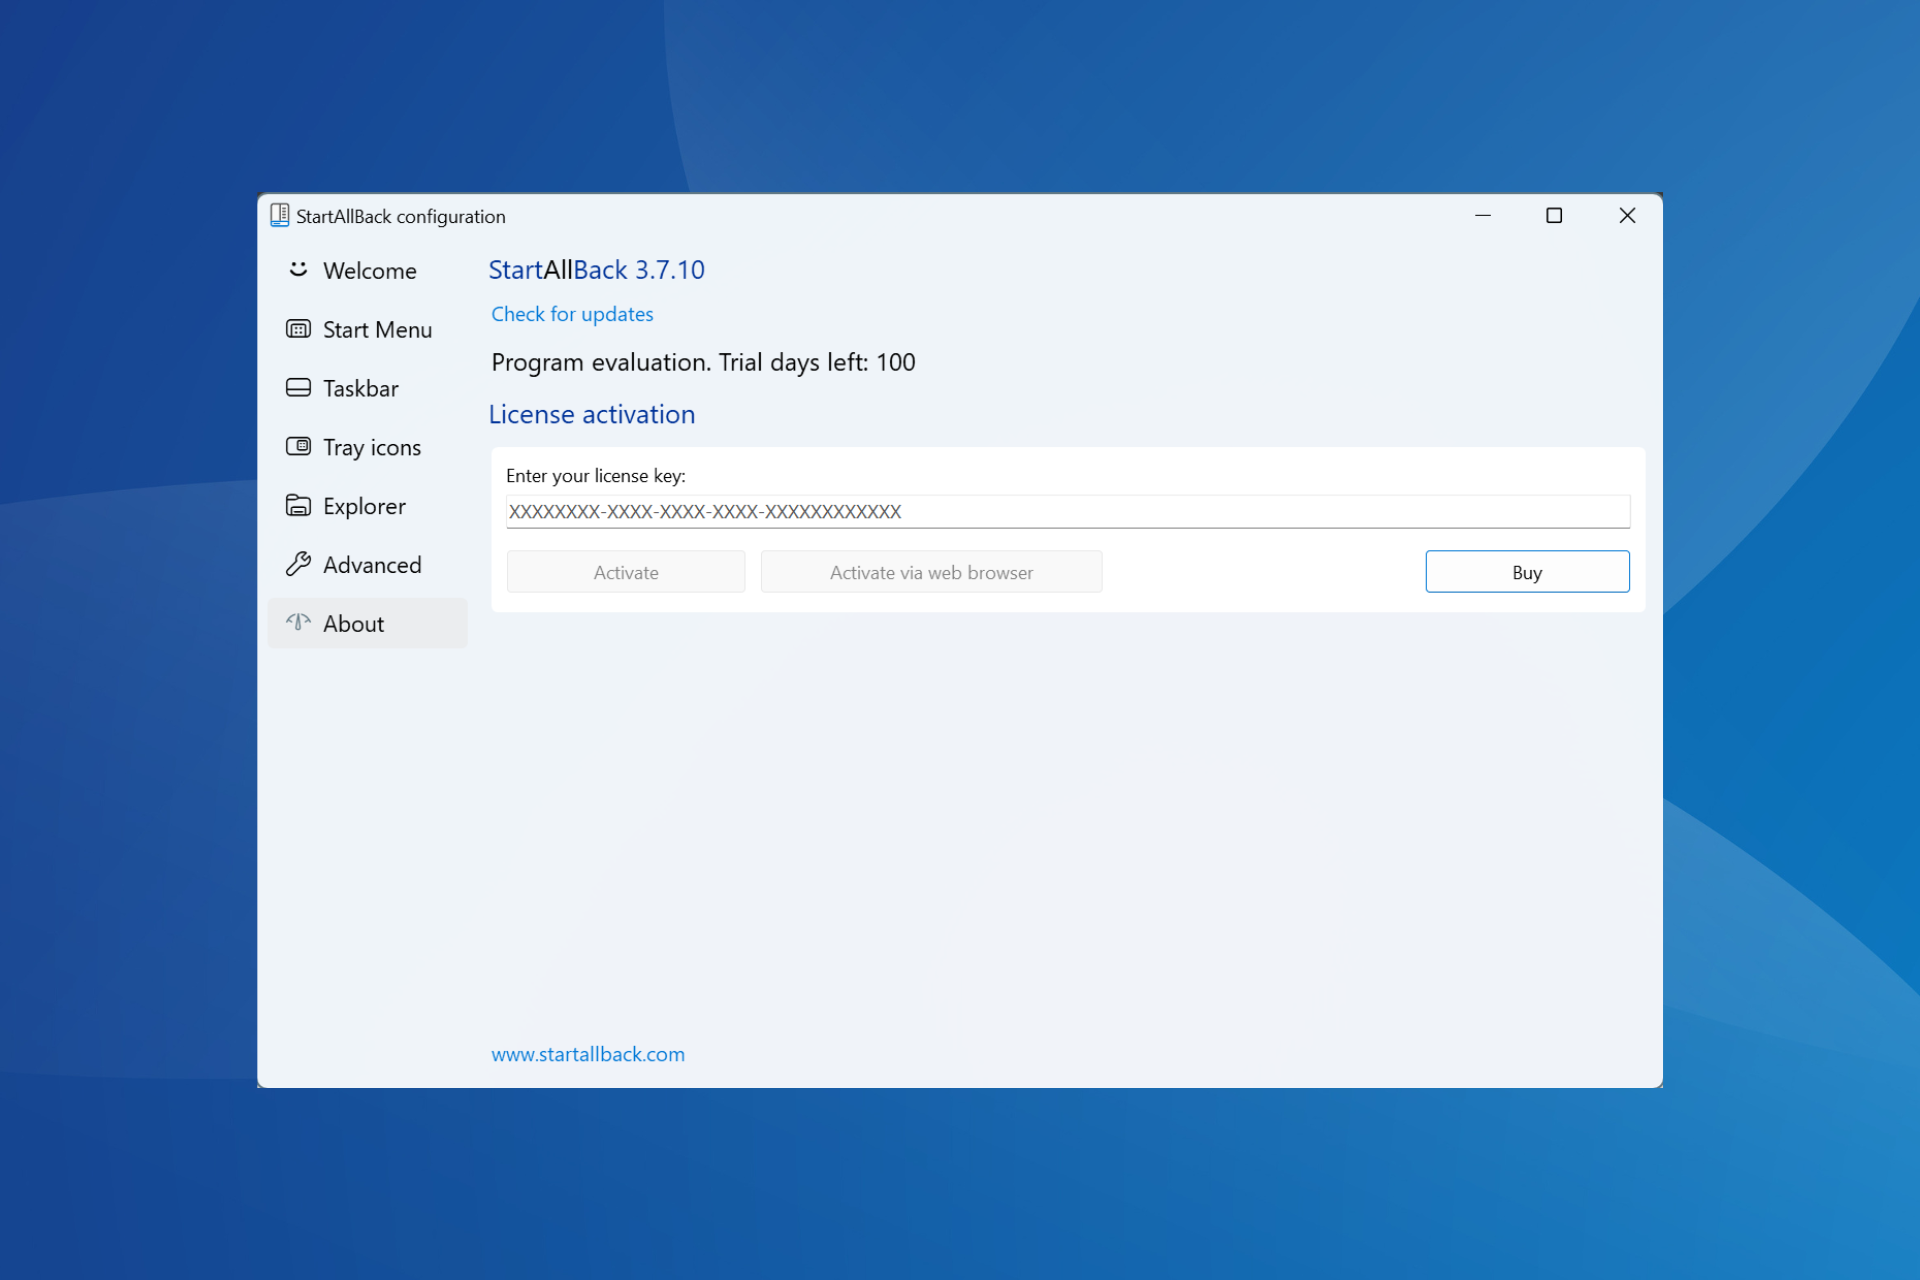Screen dimensions: 1920x1280
Task: Open the www.startallback.com website link
Action: pyautogui.click(x=587, y=1054)
